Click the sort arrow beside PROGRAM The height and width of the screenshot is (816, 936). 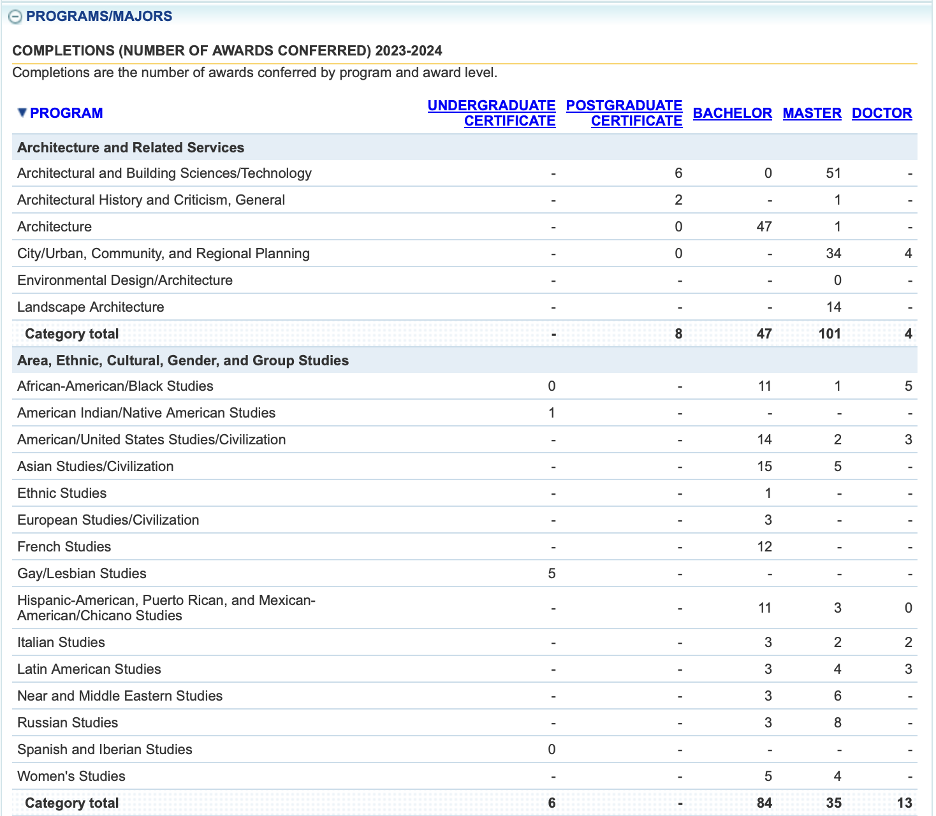21,113
